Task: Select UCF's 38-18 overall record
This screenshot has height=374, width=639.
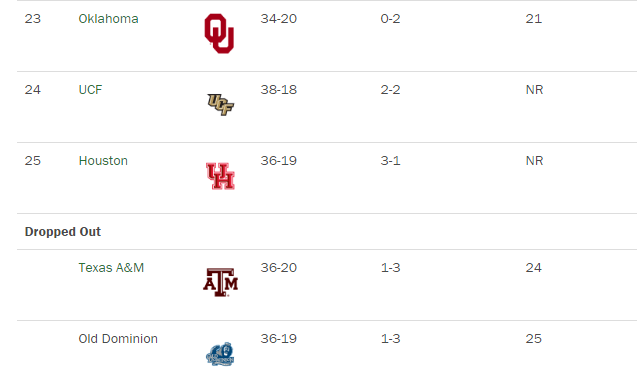Action: pos(279,90)
